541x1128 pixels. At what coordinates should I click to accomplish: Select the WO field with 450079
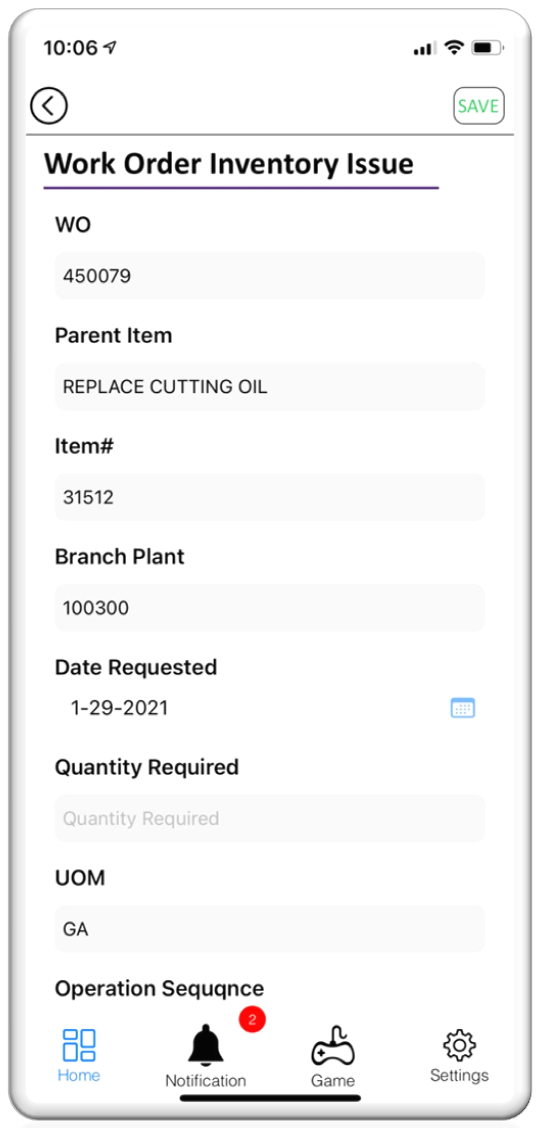coord(270,276)
